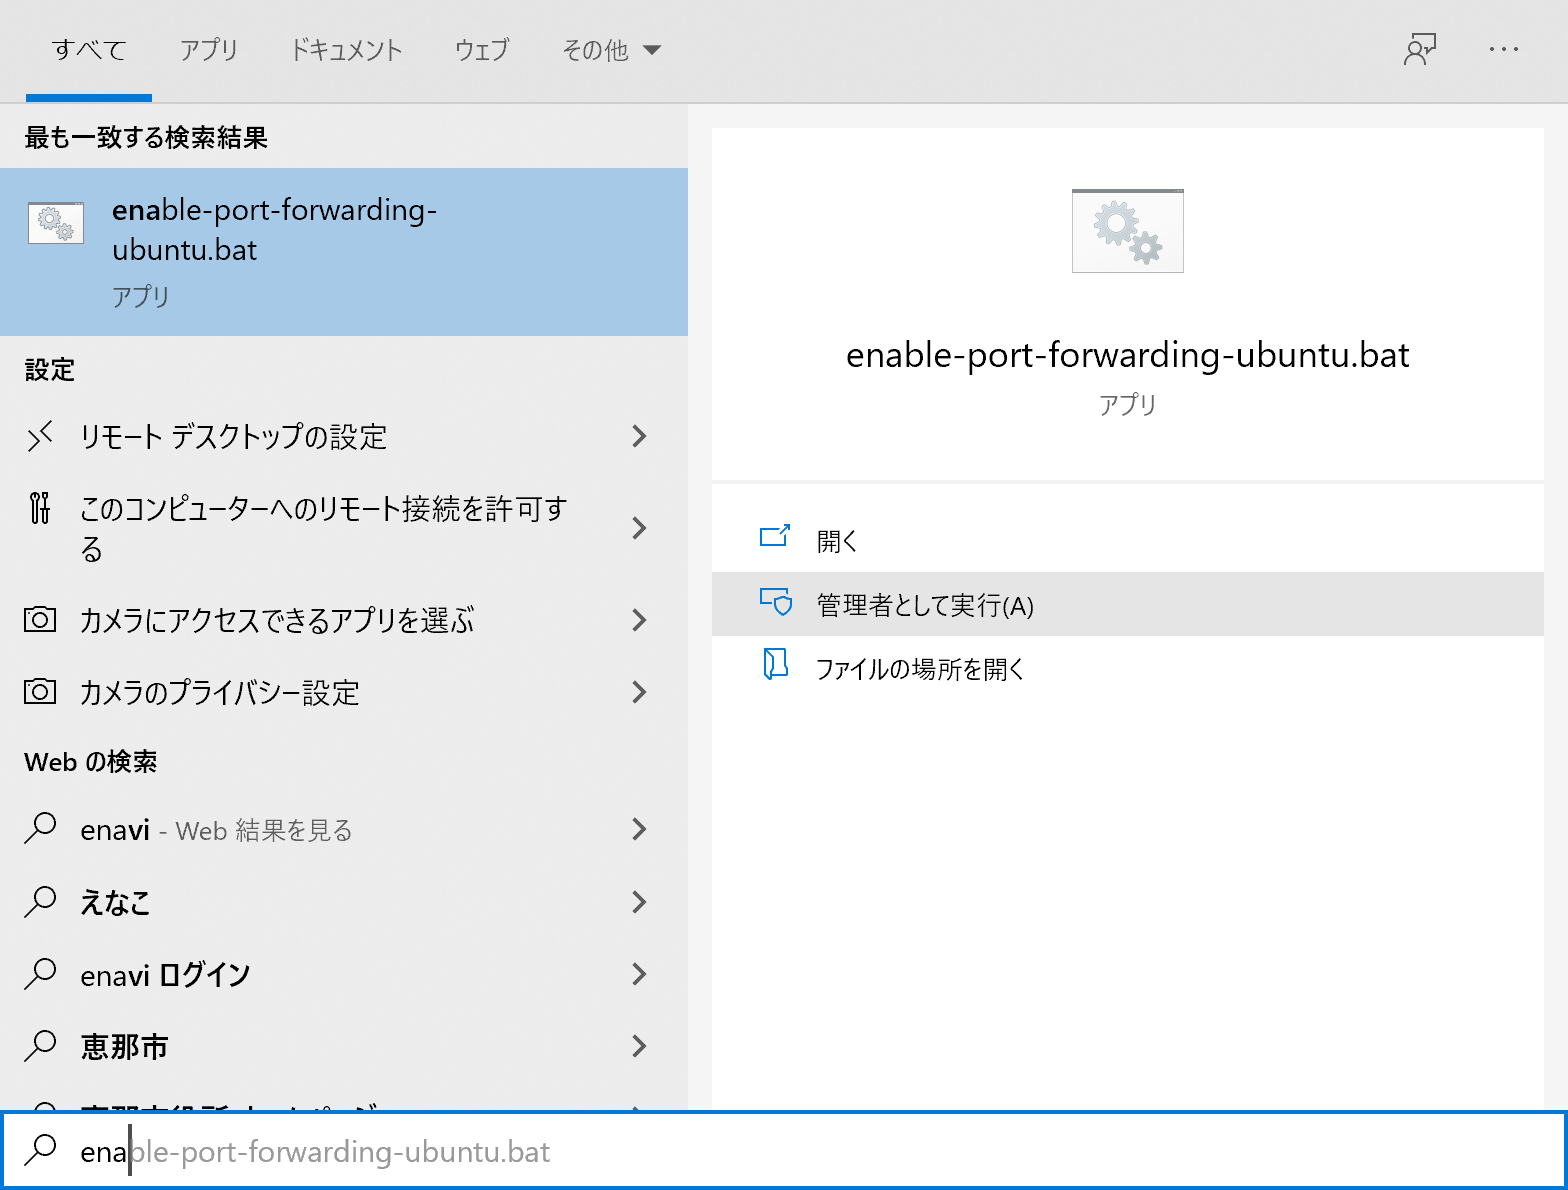Click the camera icon beside カメラのプライバシー設定

40,692
